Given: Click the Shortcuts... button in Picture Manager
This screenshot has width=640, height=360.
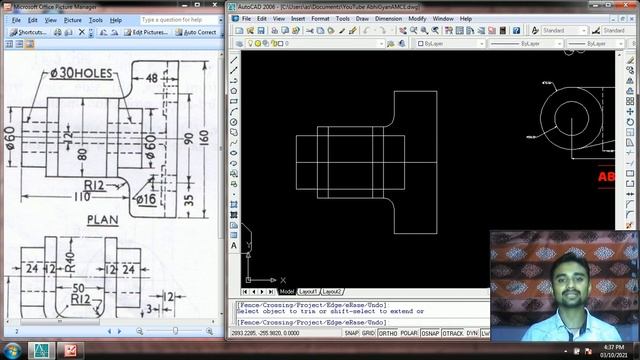Looking at the screenshot, I should click(28, 32).
